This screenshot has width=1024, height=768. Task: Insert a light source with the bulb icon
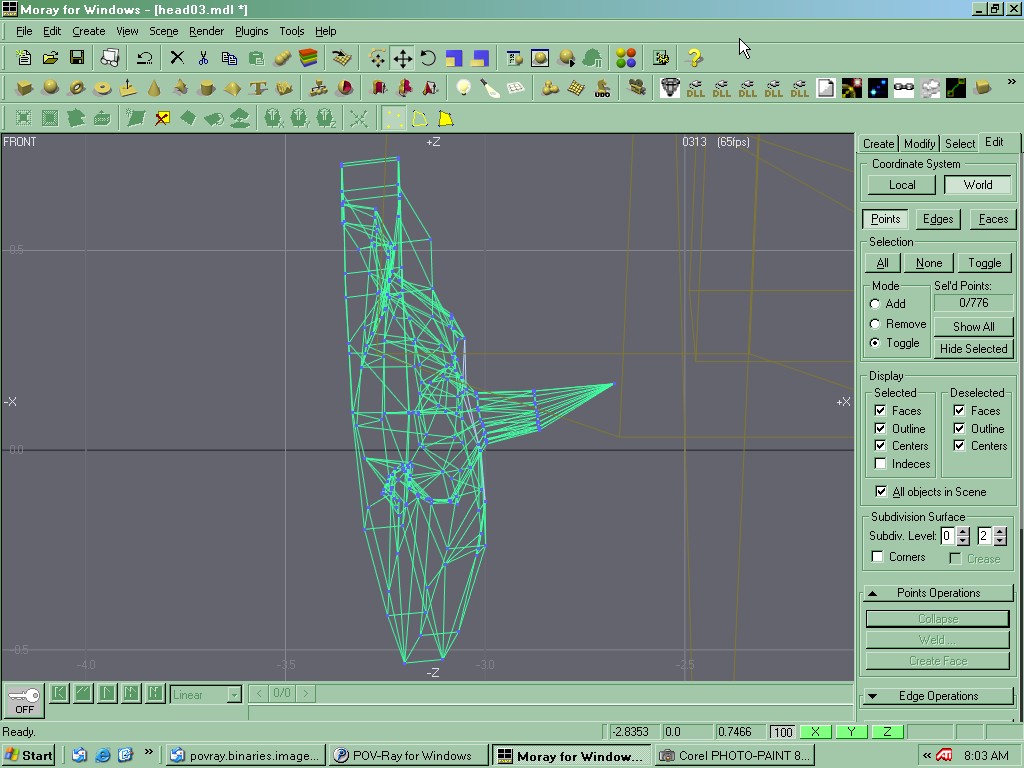coord(463,88)
